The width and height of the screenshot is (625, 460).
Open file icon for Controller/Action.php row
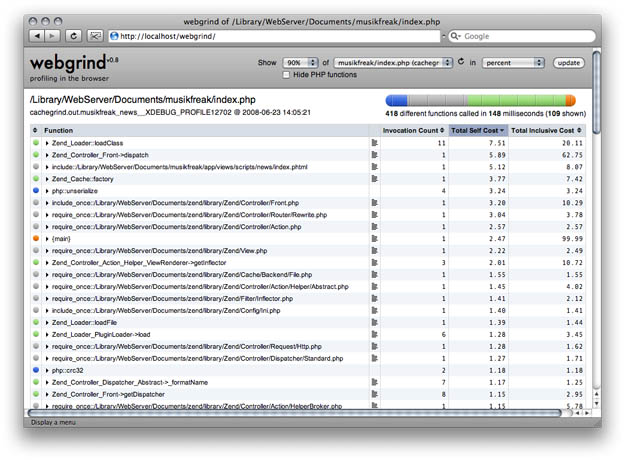point(375,226)
